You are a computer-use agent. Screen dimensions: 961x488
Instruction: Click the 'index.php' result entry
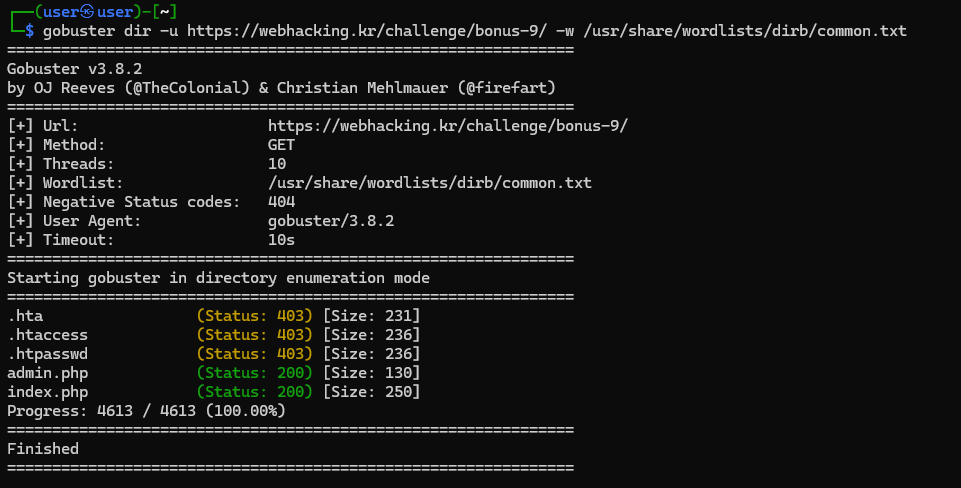coord(47,392)
